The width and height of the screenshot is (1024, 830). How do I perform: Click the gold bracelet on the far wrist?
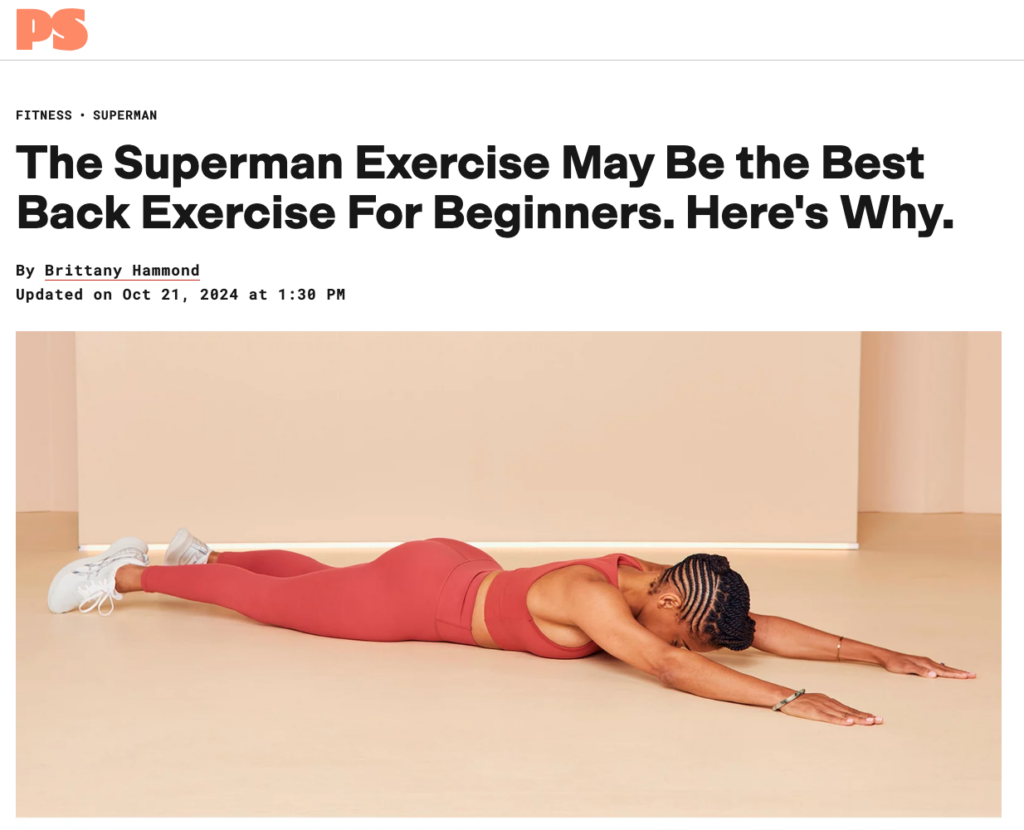(x=840, y=648)
